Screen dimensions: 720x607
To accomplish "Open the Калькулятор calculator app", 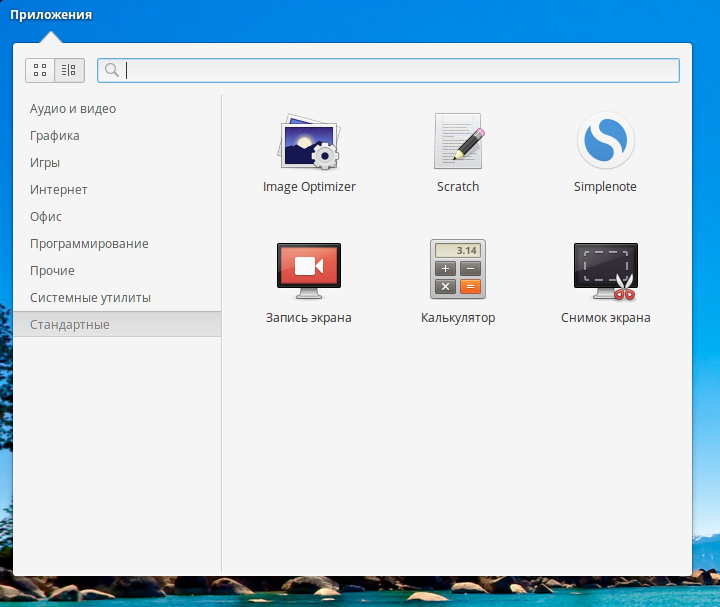I will coord(458,270).
